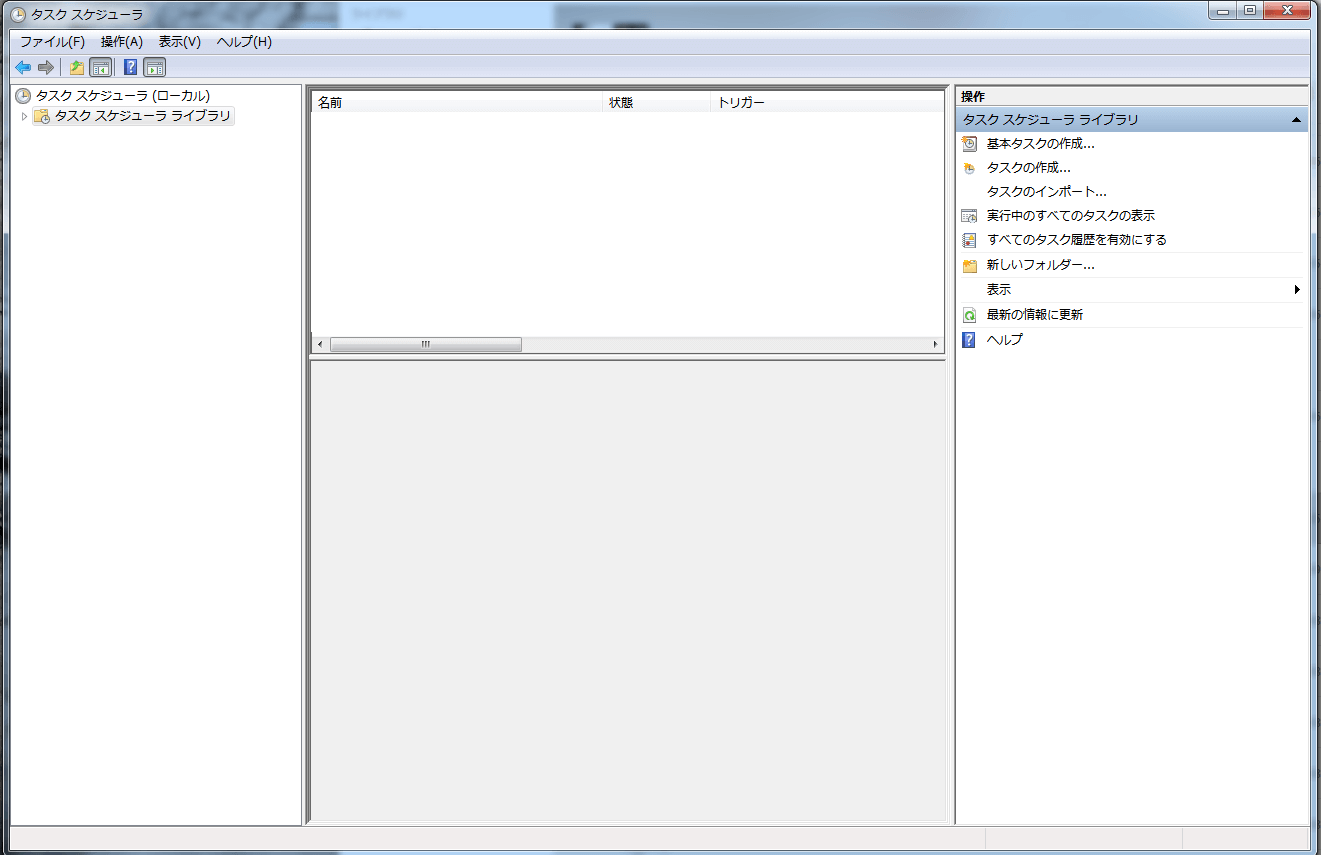Click 実行中のすべてのタスクの表示 action
The width and height of the screenshot is (1321, 855).
tap(1070, 216)
